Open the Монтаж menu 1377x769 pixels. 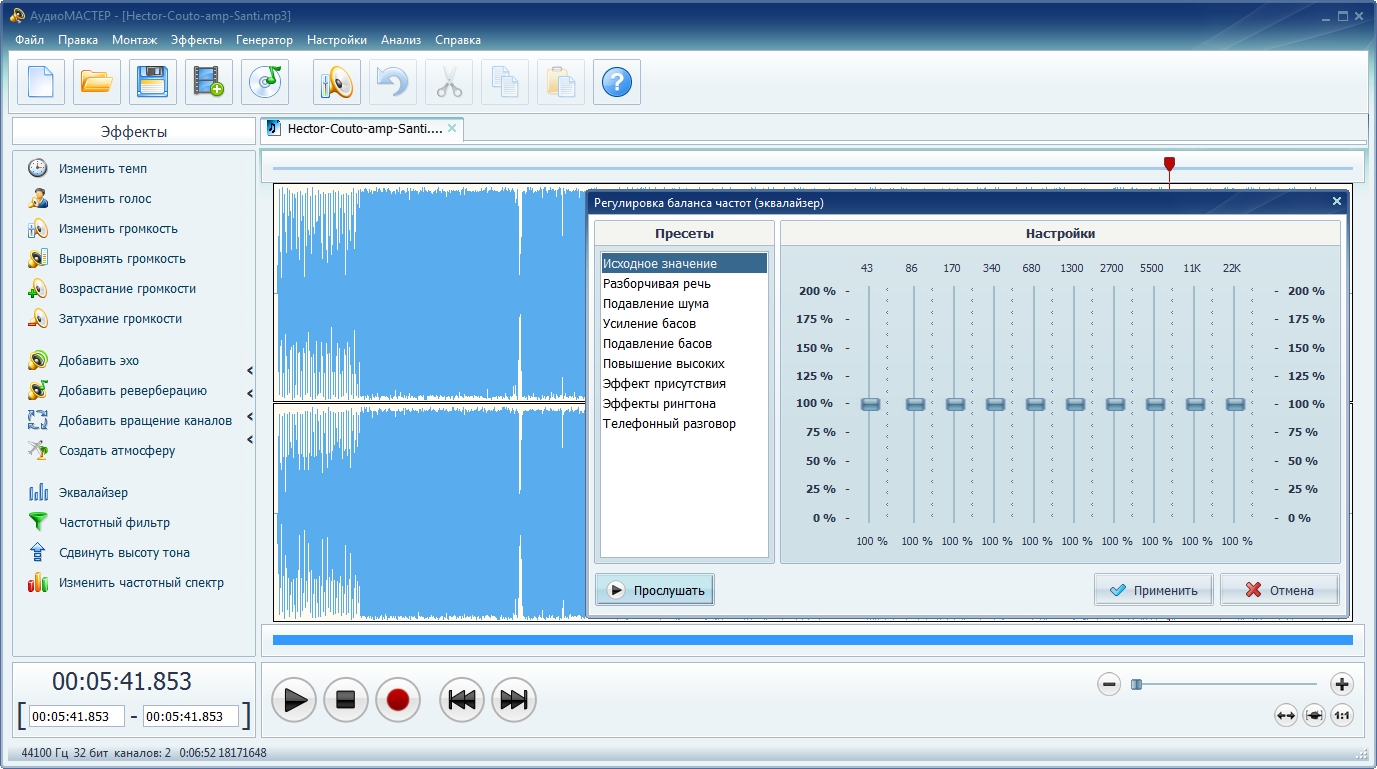[134, 40]
